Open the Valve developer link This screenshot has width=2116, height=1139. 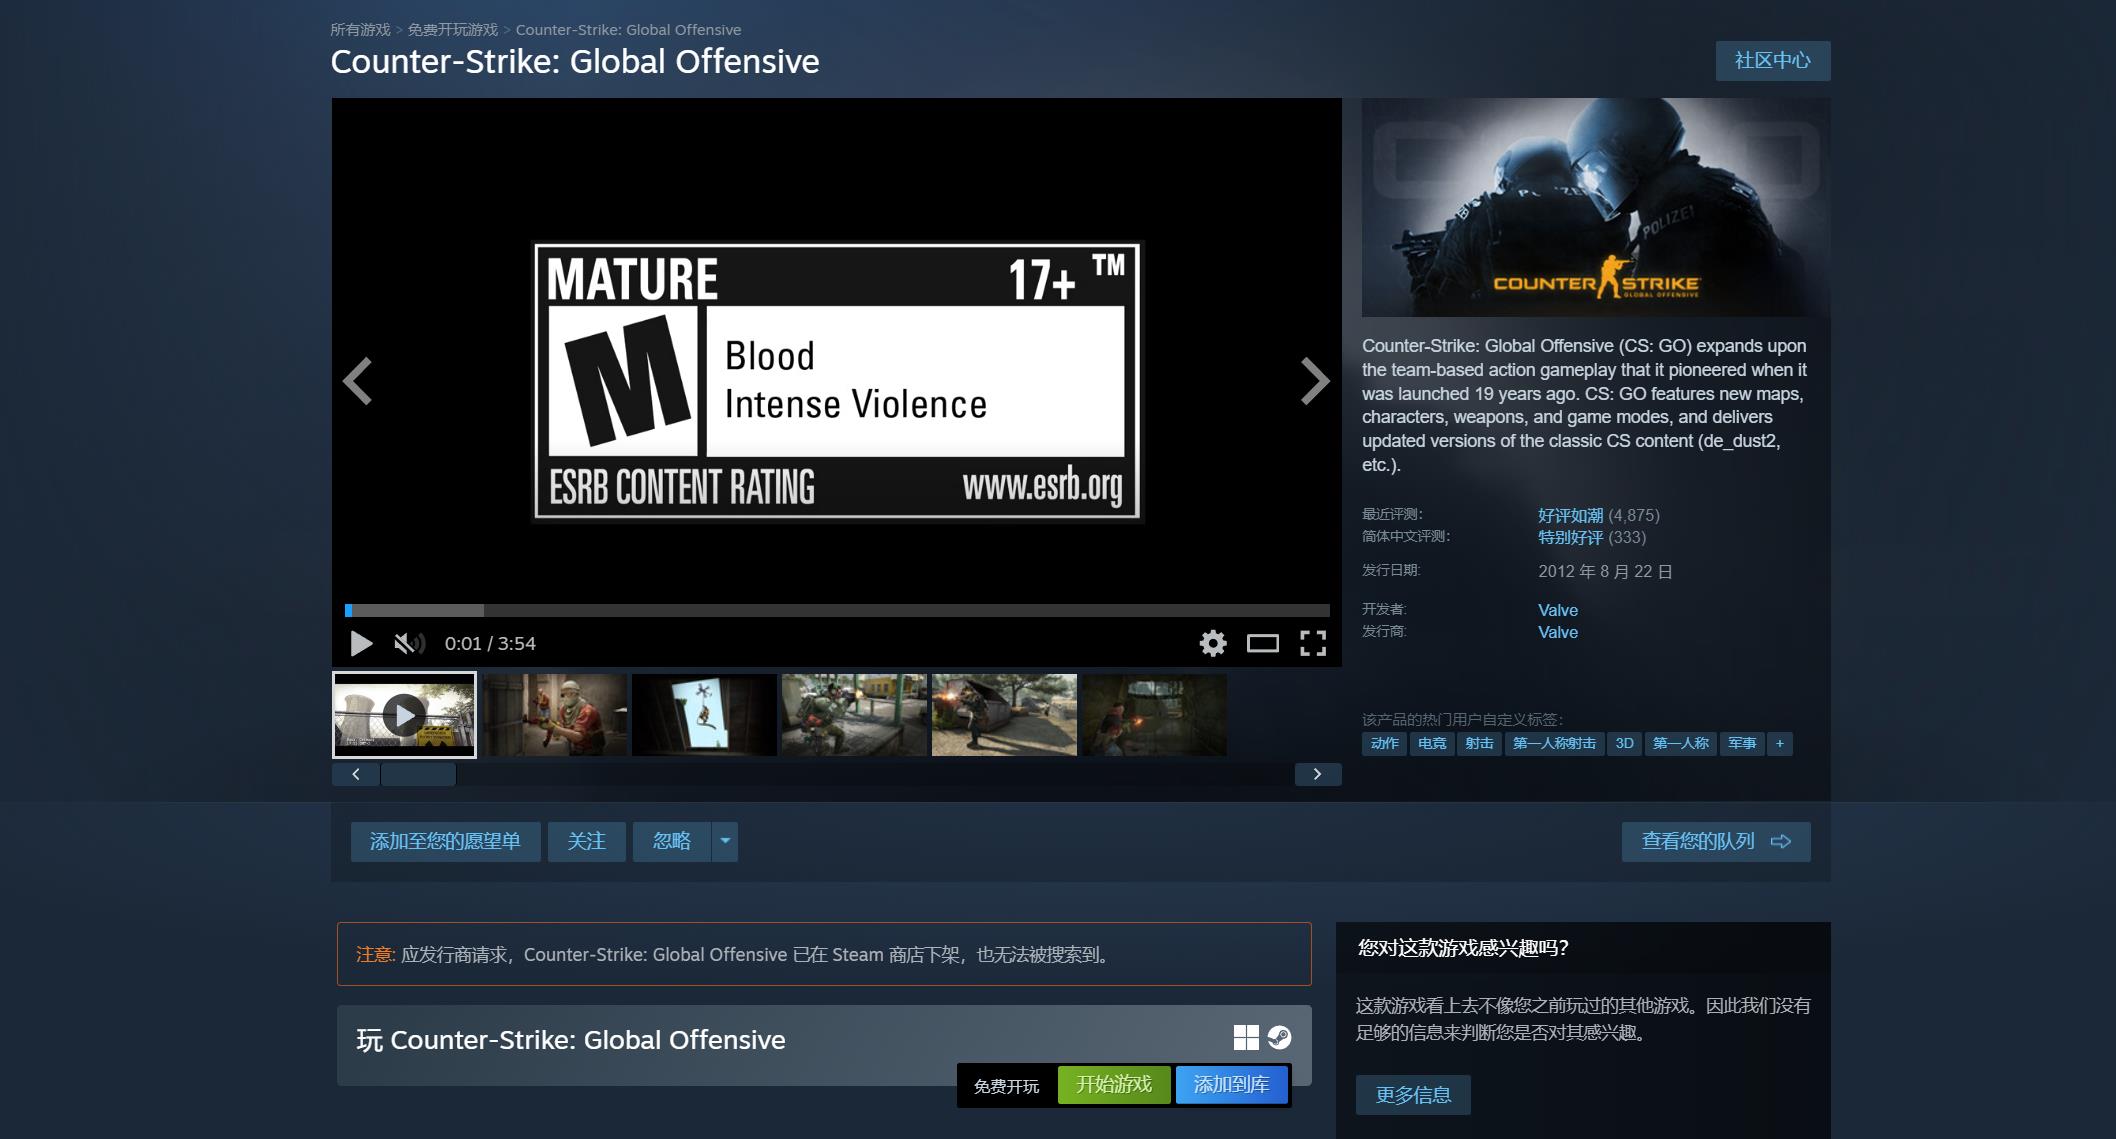[1557, 610]
